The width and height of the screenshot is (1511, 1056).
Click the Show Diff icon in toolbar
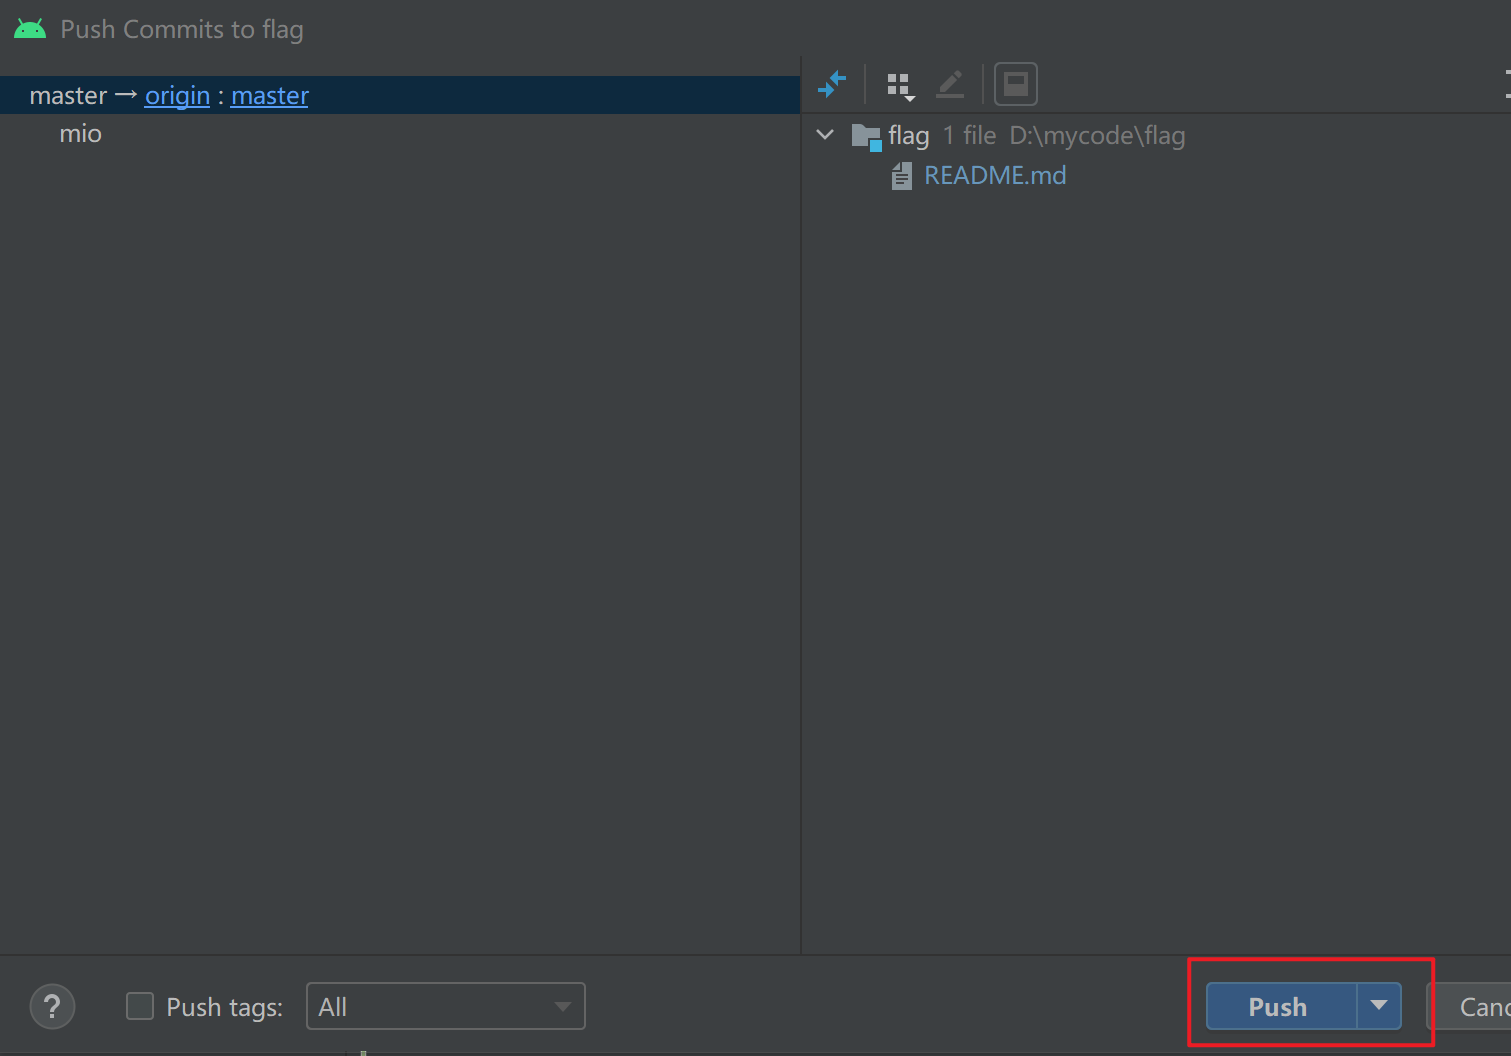[832, 85]
